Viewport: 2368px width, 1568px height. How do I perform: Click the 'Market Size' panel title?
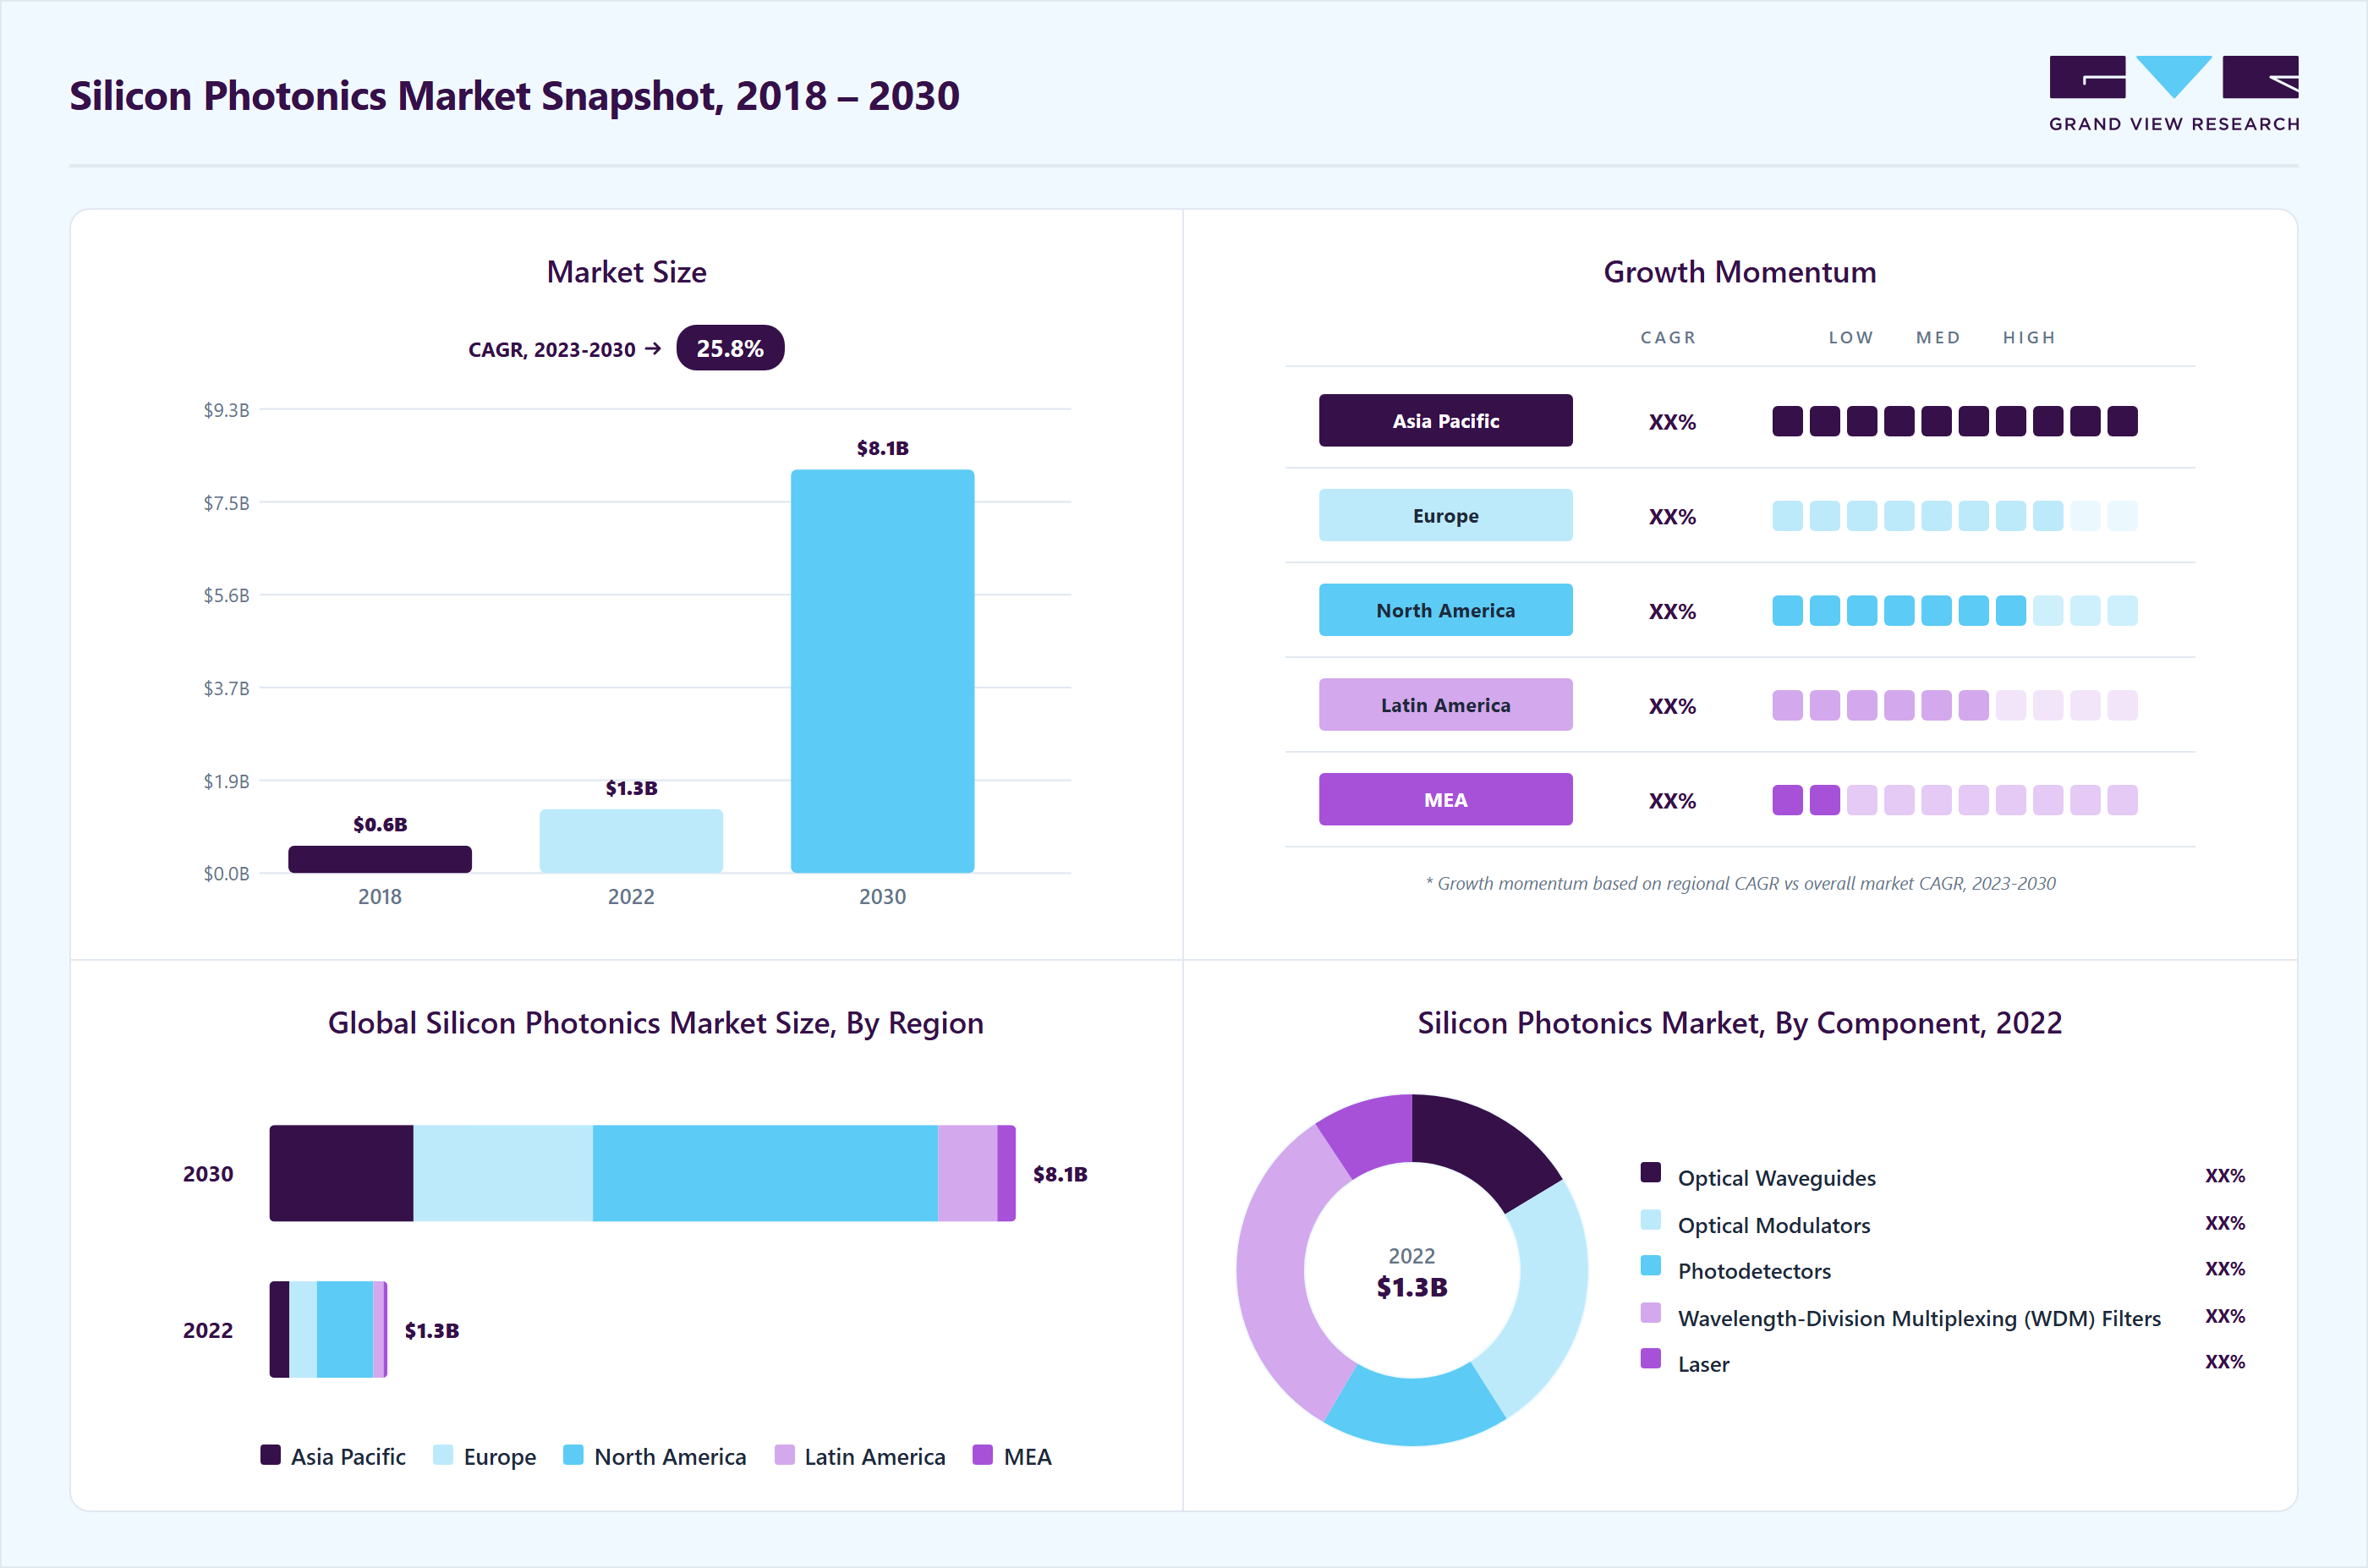(626, 272)
